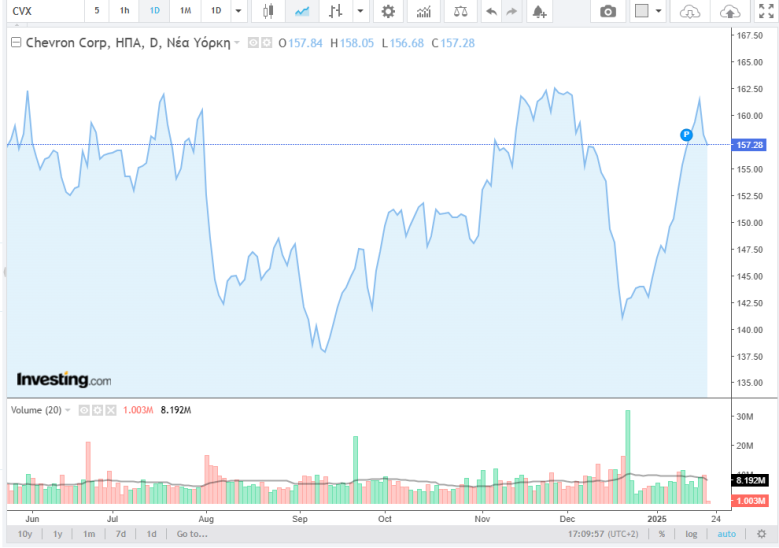Toggle auto scale button
The width and height of the screenshot is (779, 548).
726,534
